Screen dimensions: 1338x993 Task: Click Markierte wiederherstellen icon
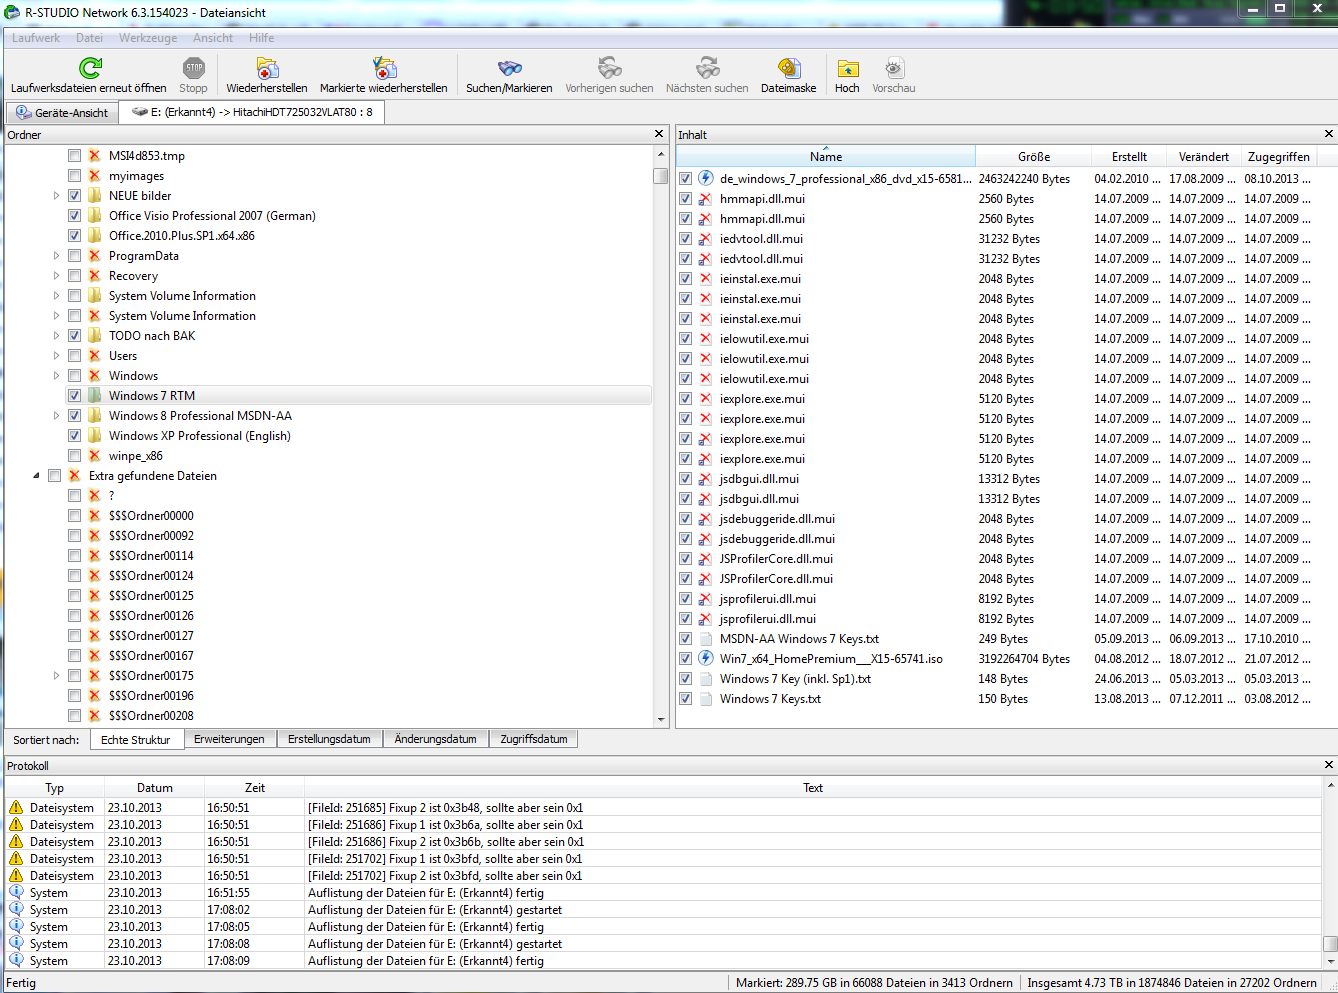pos(384,68)
